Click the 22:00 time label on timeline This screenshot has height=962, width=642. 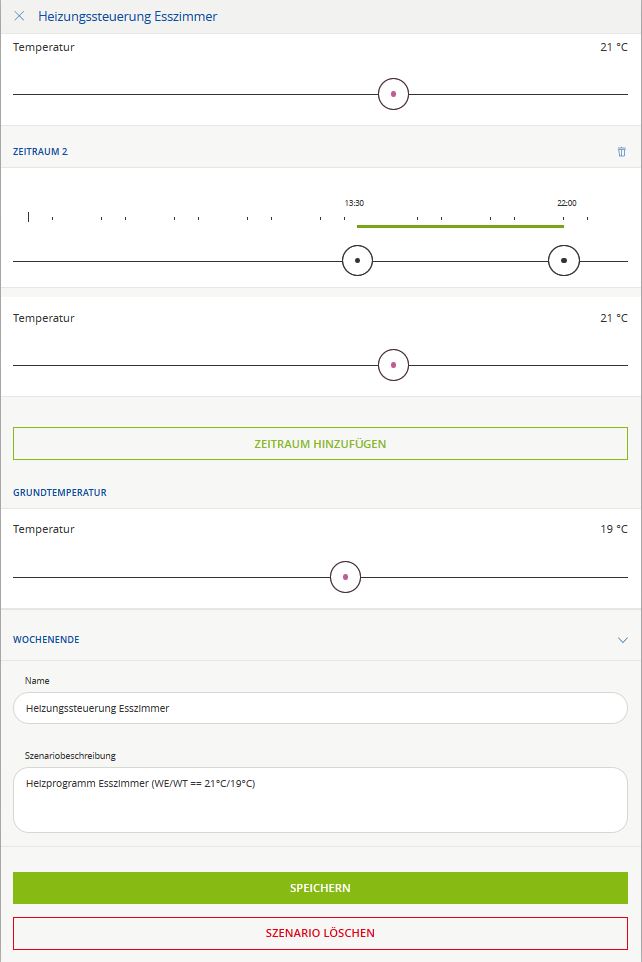(567, 203)
